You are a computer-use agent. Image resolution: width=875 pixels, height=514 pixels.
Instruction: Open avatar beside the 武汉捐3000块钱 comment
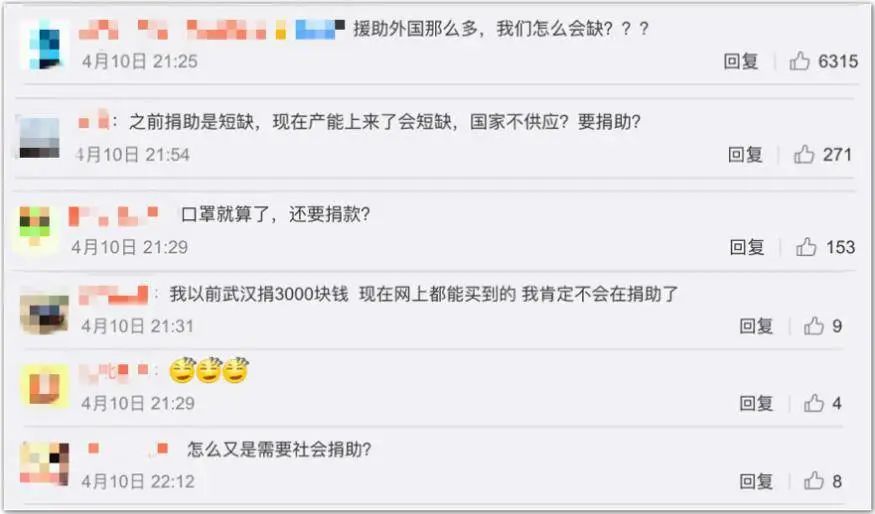click(44, 313)
